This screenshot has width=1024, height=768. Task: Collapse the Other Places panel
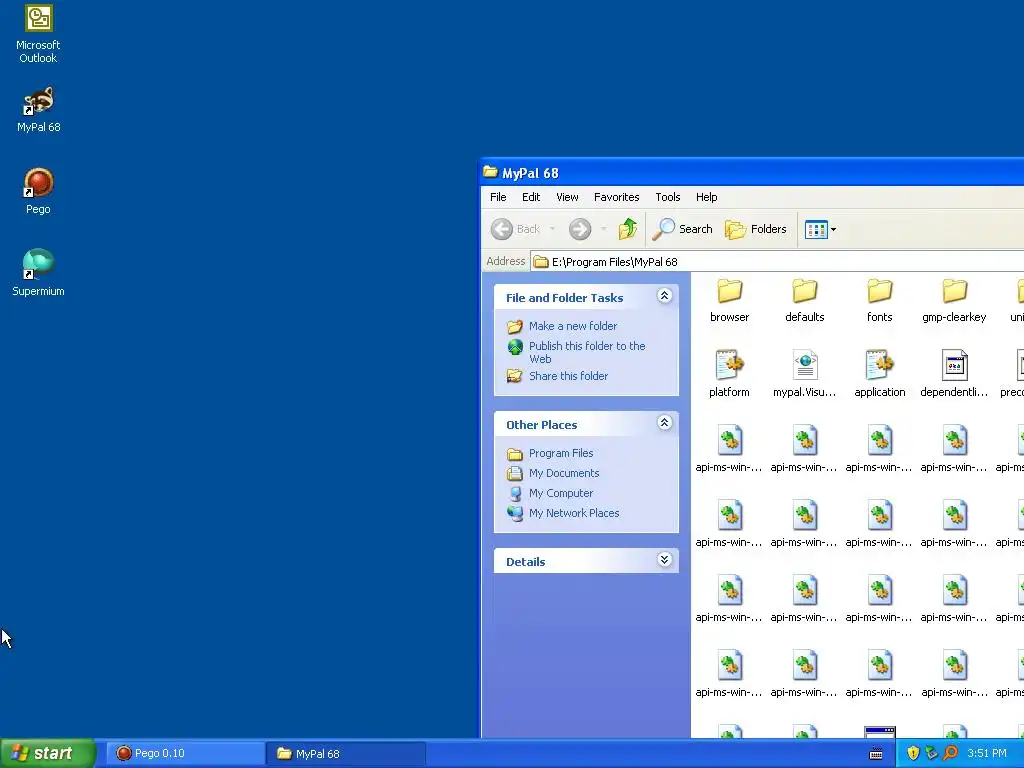[664, 423]
